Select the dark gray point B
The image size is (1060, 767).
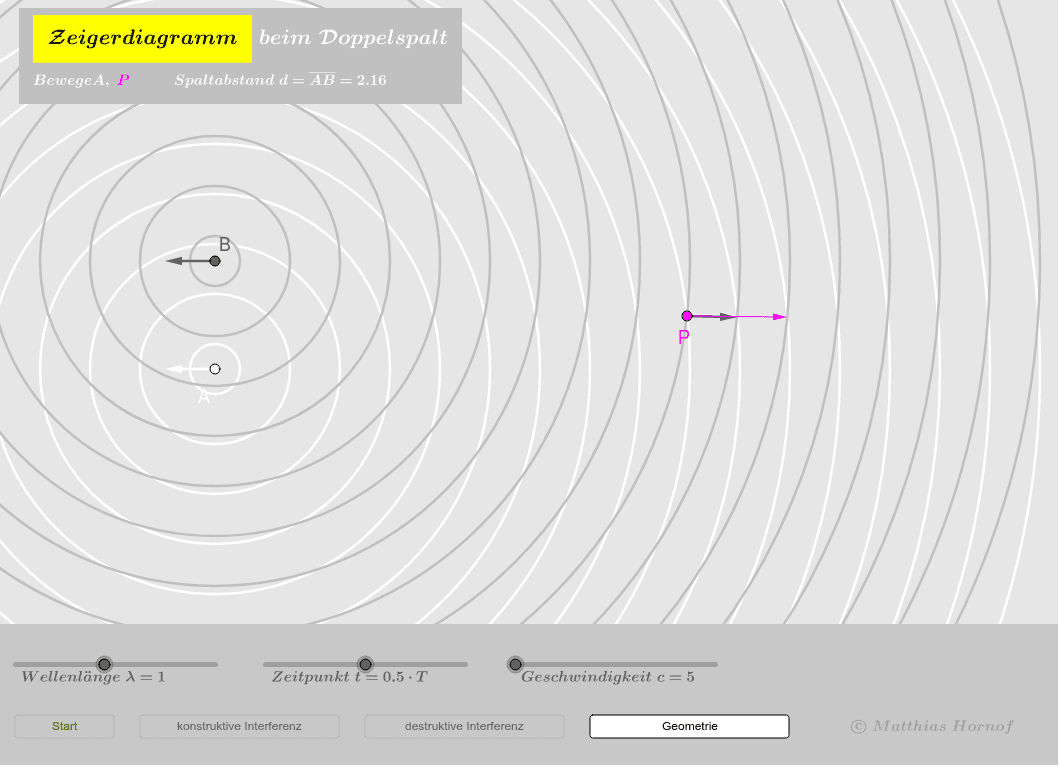(x=215, y=261)
